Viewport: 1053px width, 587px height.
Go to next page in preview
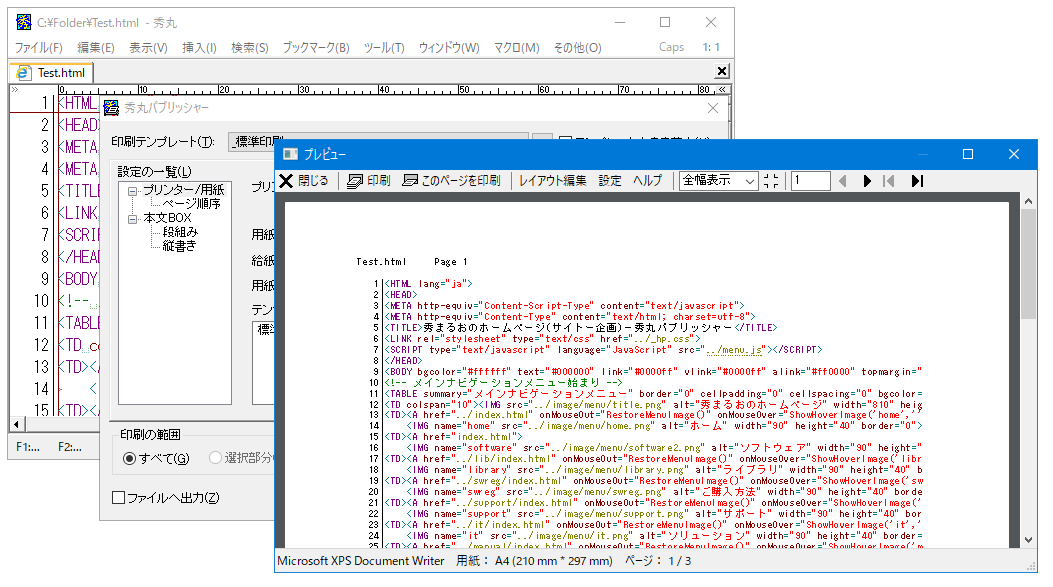tap(867, 181)
